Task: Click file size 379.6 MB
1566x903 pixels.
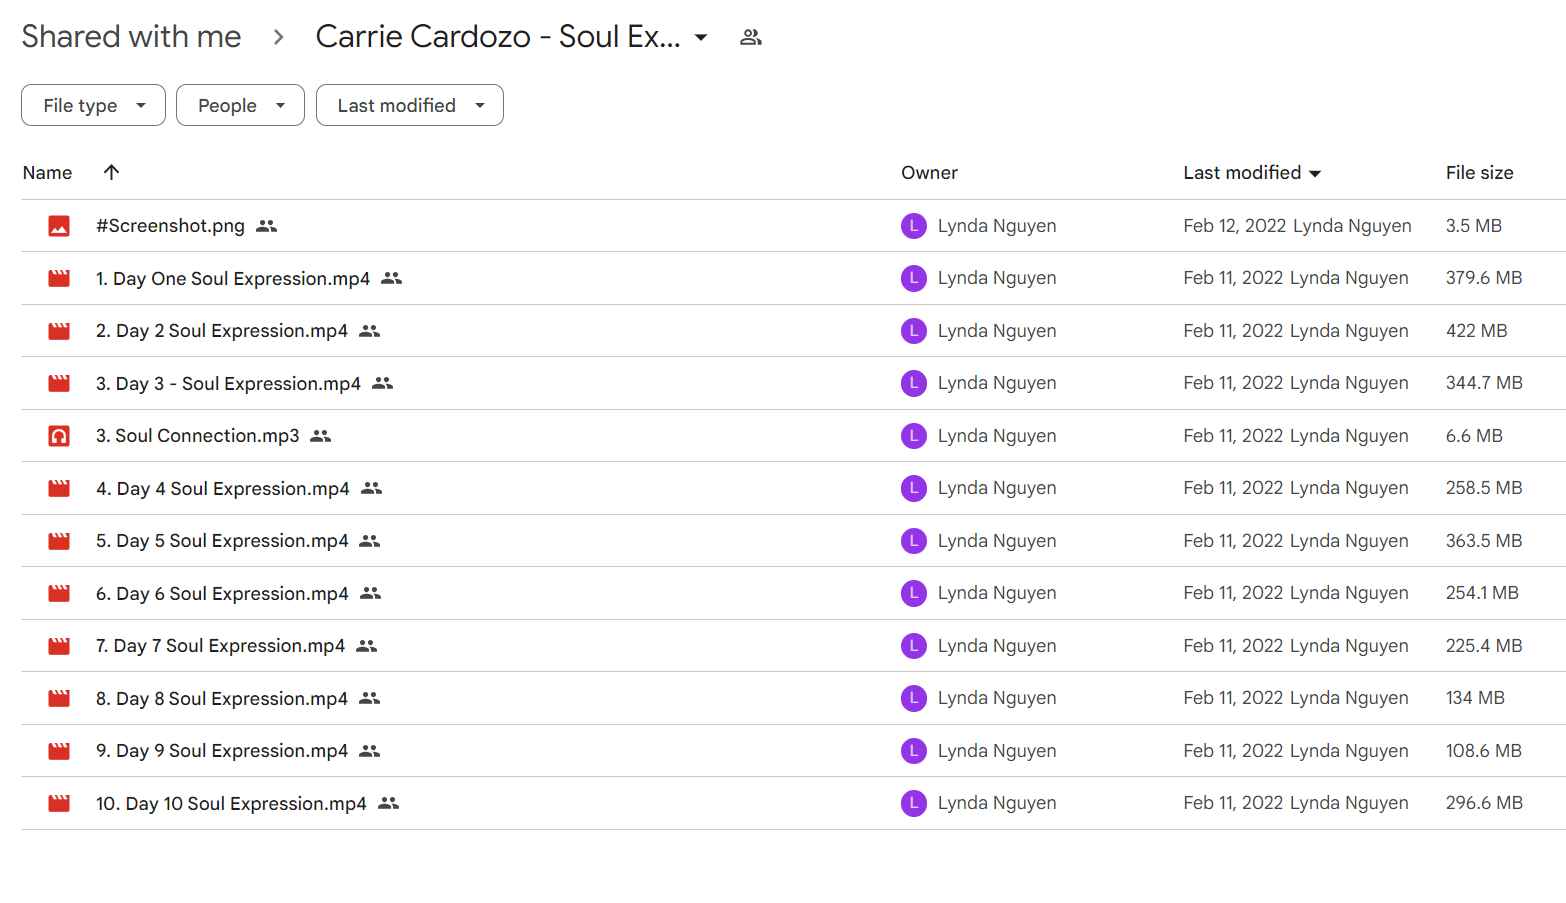Action: pos(1484,278)
